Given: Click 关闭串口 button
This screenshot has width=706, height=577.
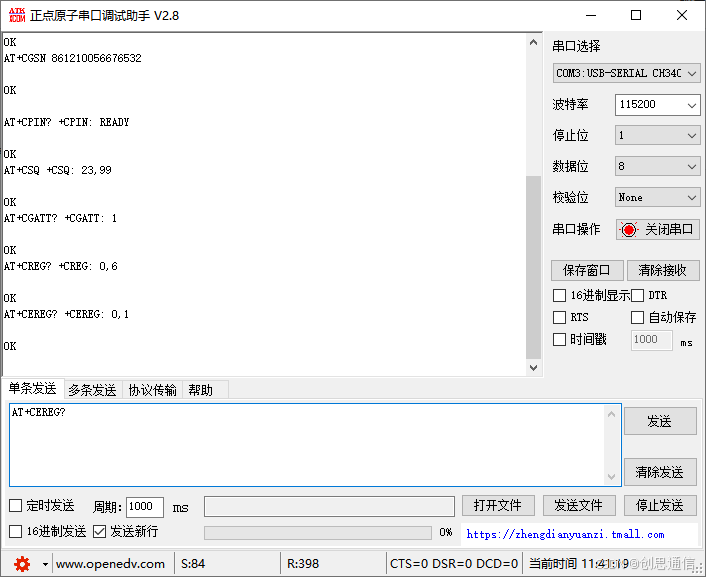Looking at the screenshot, I should 657,230.
